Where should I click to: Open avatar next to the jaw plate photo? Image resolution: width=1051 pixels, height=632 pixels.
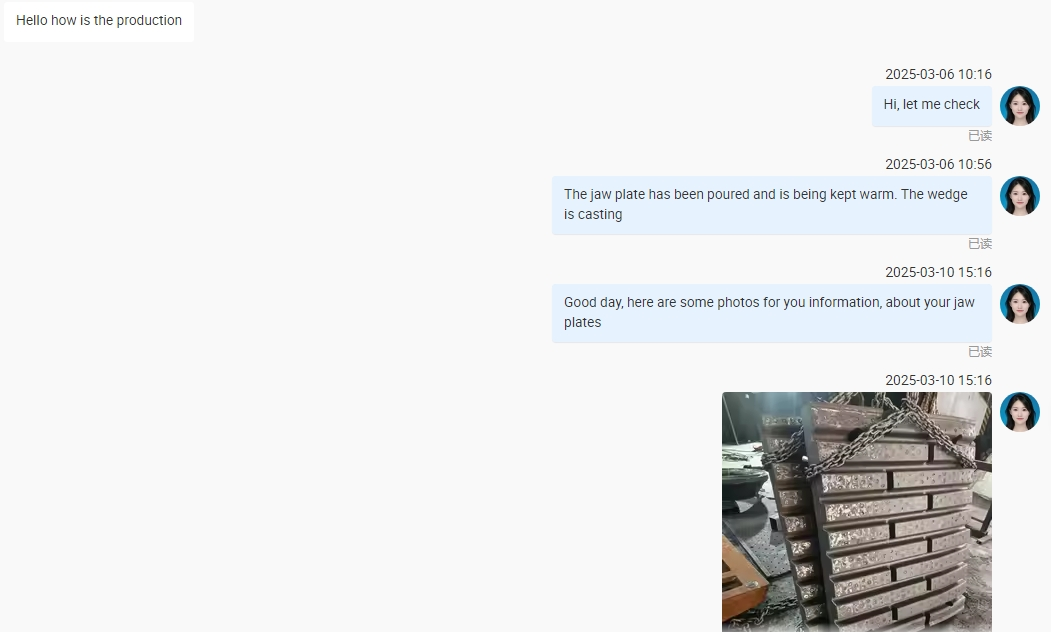pyautogui.click(x=1019, y=412)
